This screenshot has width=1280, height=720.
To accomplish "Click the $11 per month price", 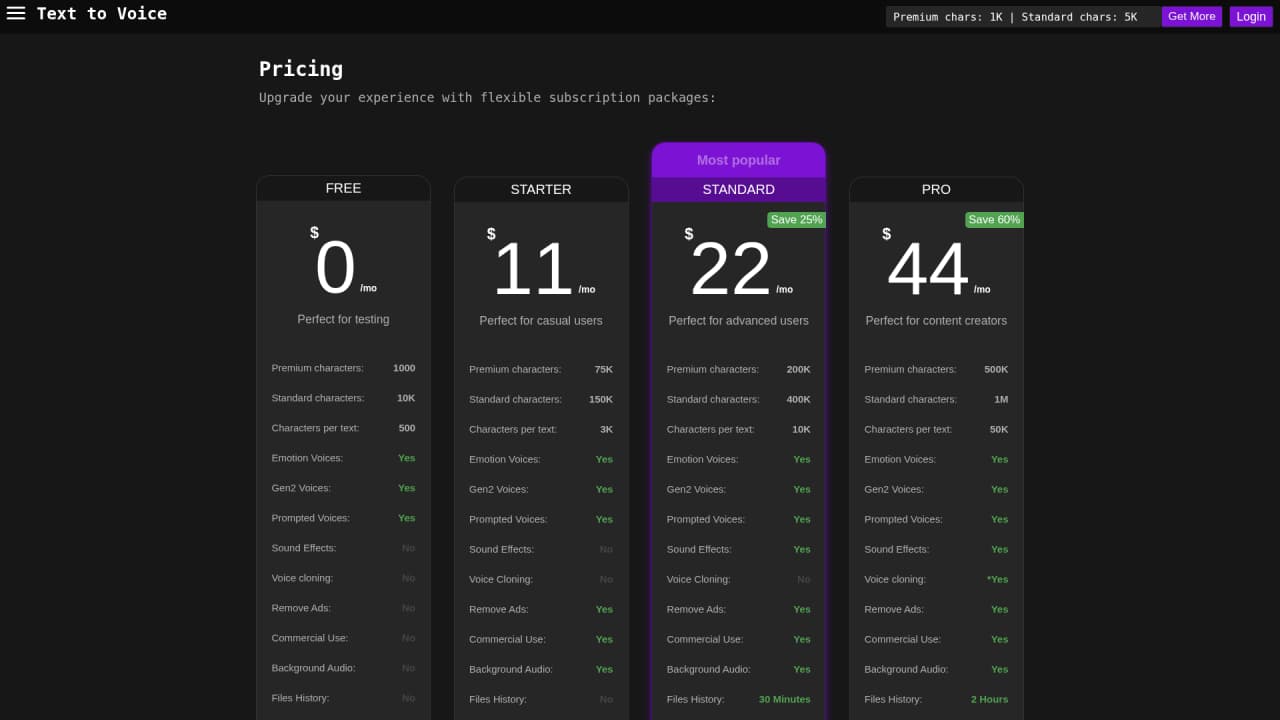I will pos(541,266).
